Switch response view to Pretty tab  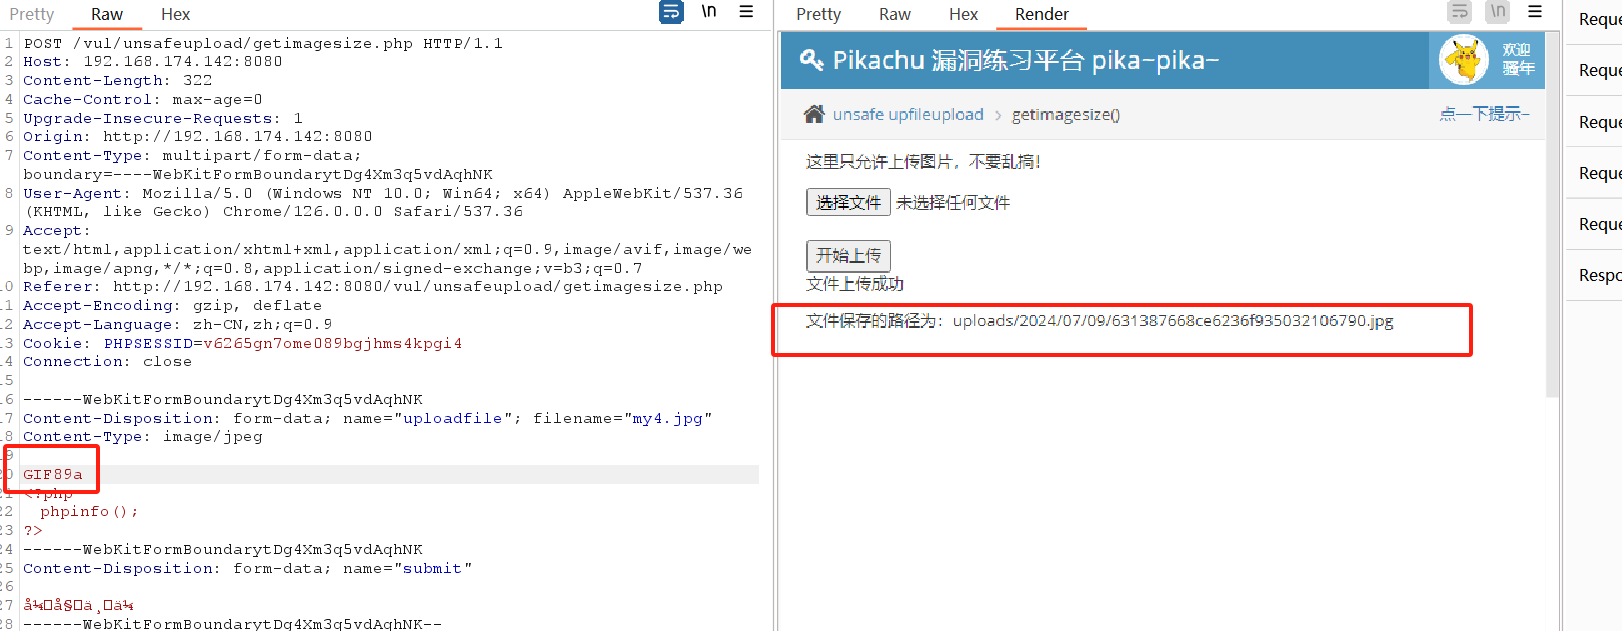pos(819,14)
